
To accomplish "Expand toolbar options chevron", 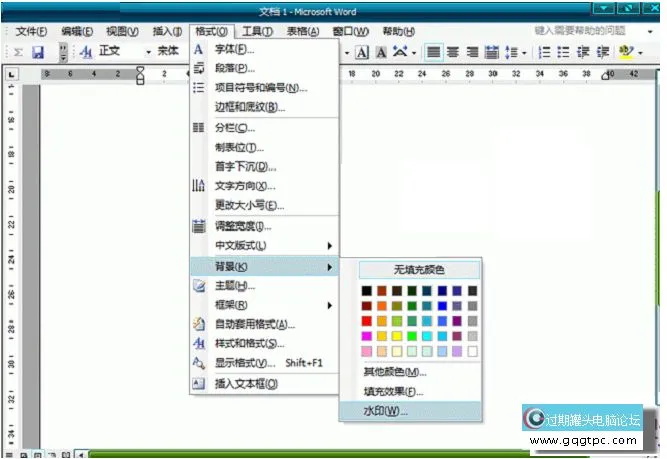I will coord(63,52).
